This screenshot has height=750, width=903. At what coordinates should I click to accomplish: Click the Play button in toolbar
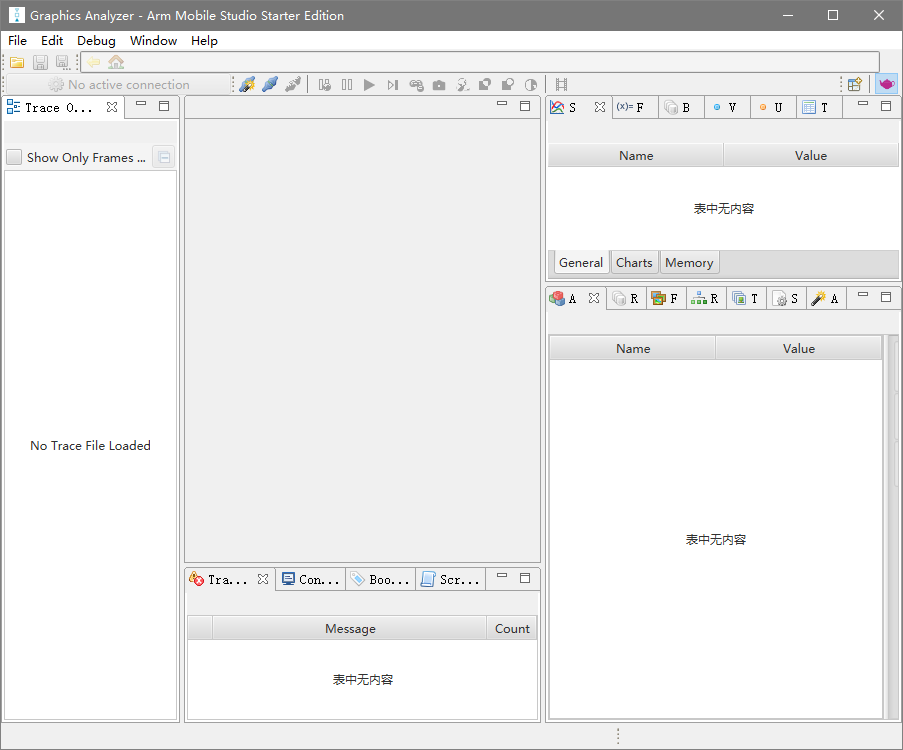pos(369,85)
